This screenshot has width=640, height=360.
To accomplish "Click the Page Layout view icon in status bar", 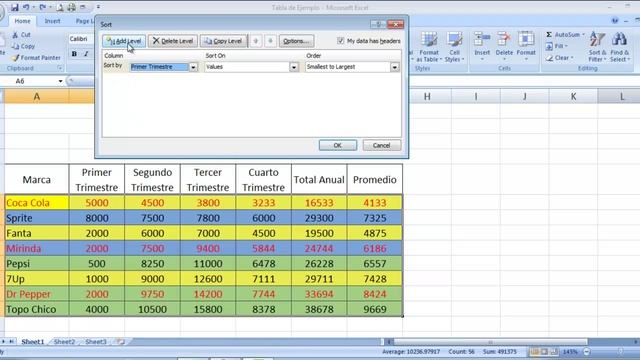I will pos(544,351).
